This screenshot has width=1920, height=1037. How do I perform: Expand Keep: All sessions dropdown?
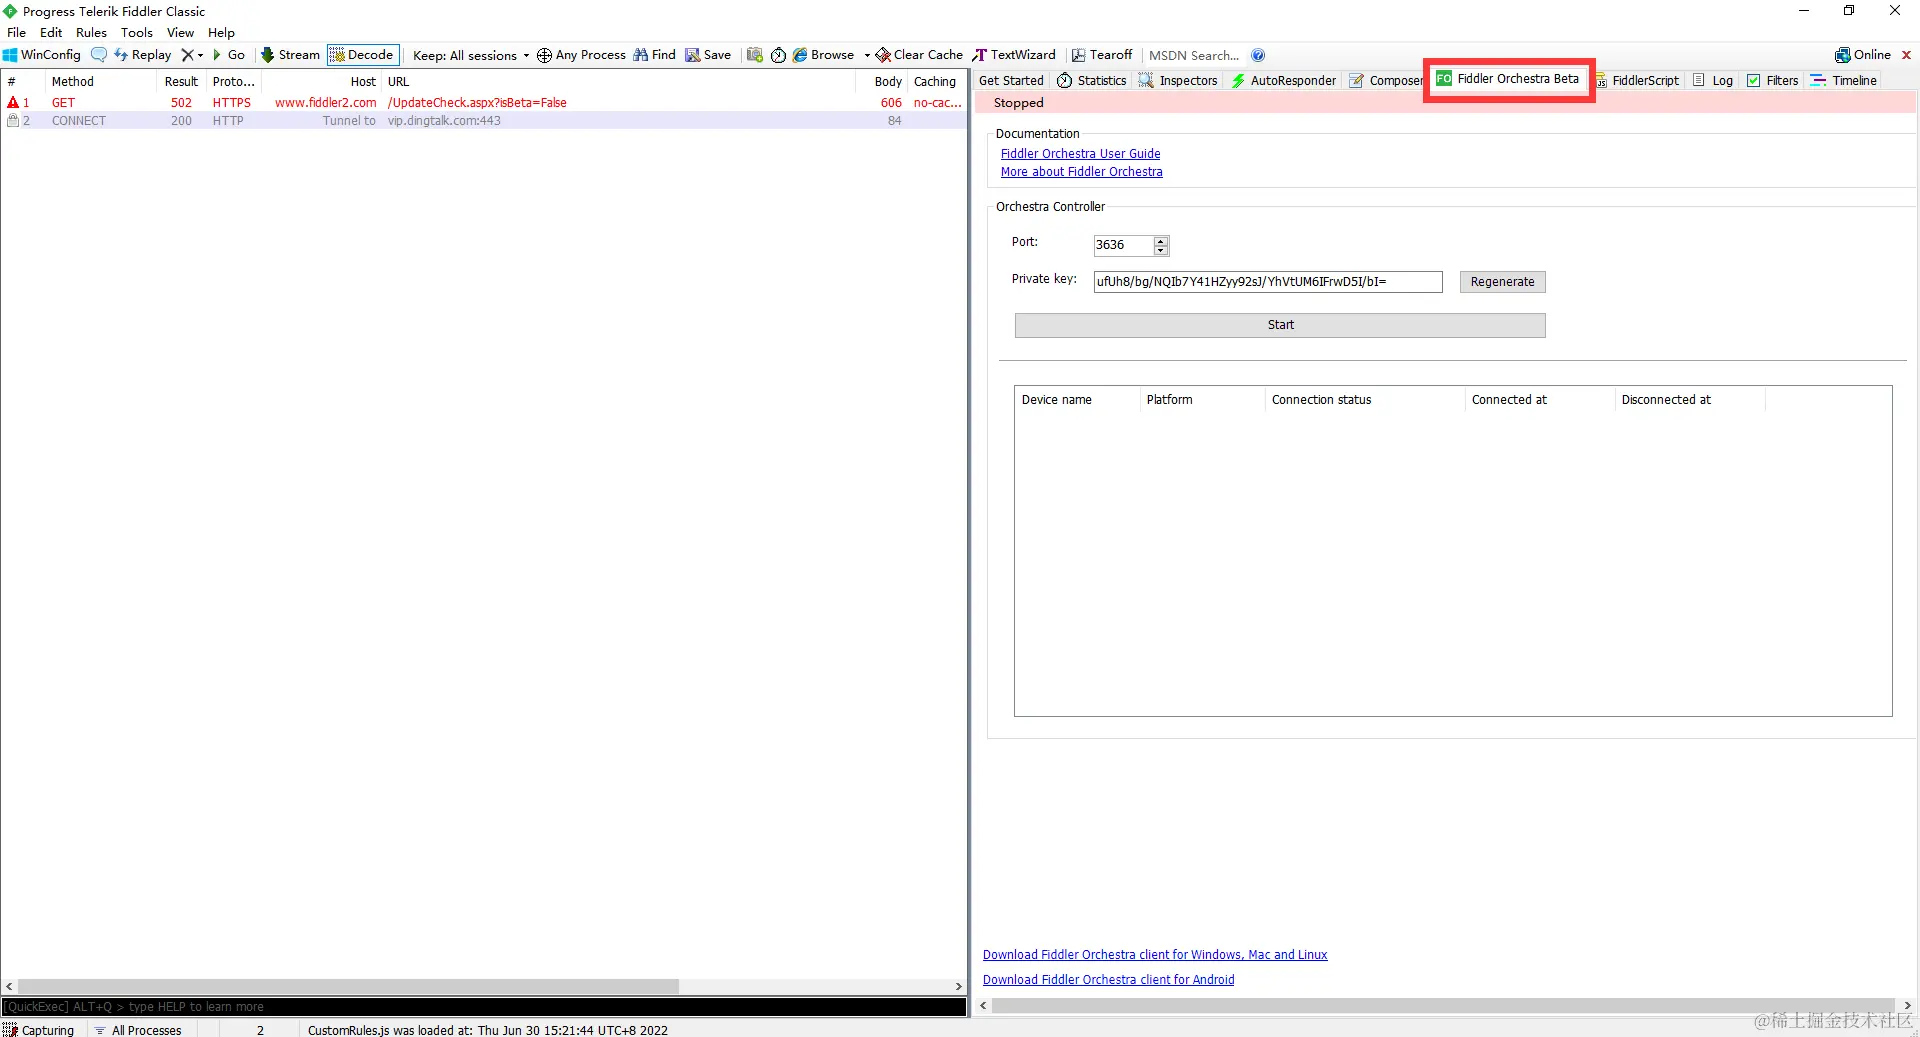pos(471,55)
